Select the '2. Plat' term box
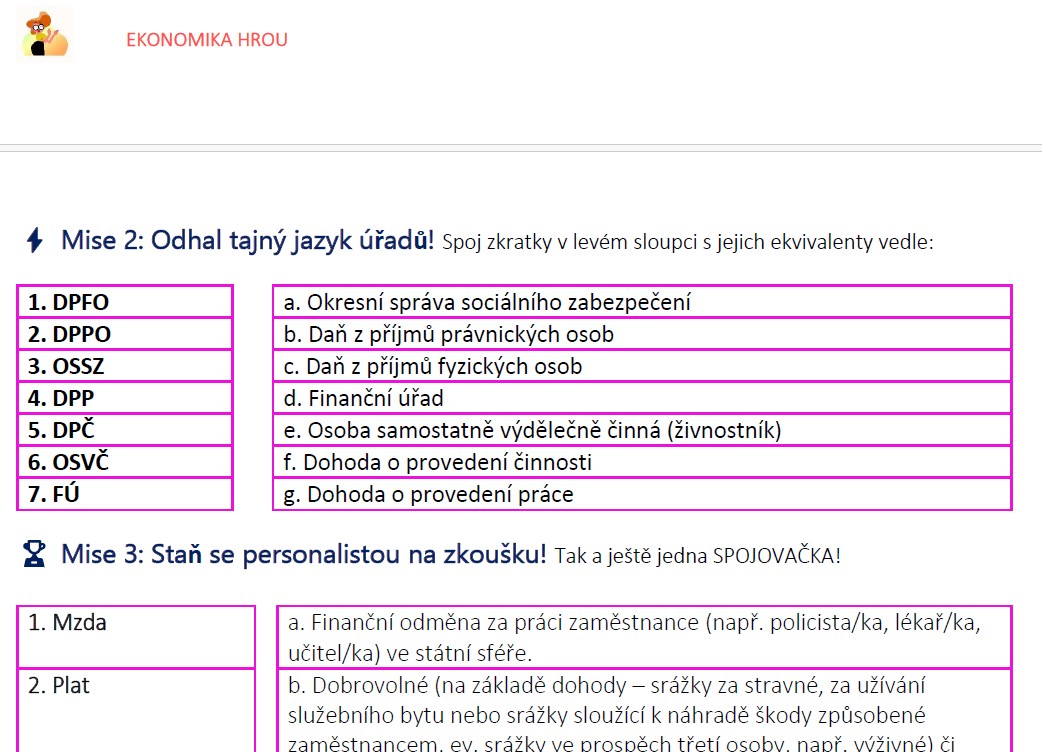This screenshot has width=1042, height=752. 136,708
